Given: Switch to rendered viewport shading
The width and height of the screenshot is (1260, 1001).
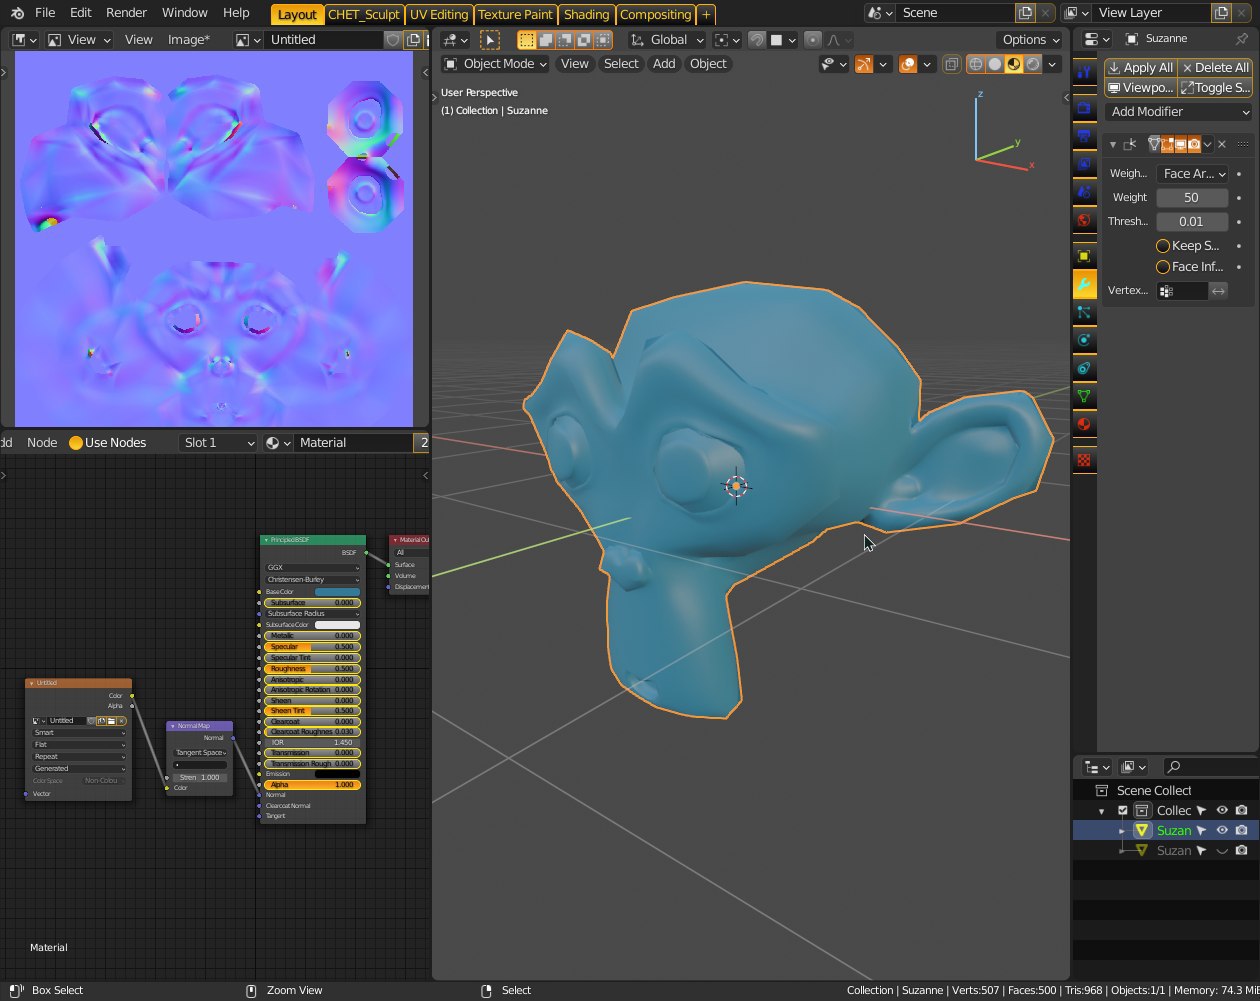Looking at the screenshot, I should click(x=1033, y=64).
